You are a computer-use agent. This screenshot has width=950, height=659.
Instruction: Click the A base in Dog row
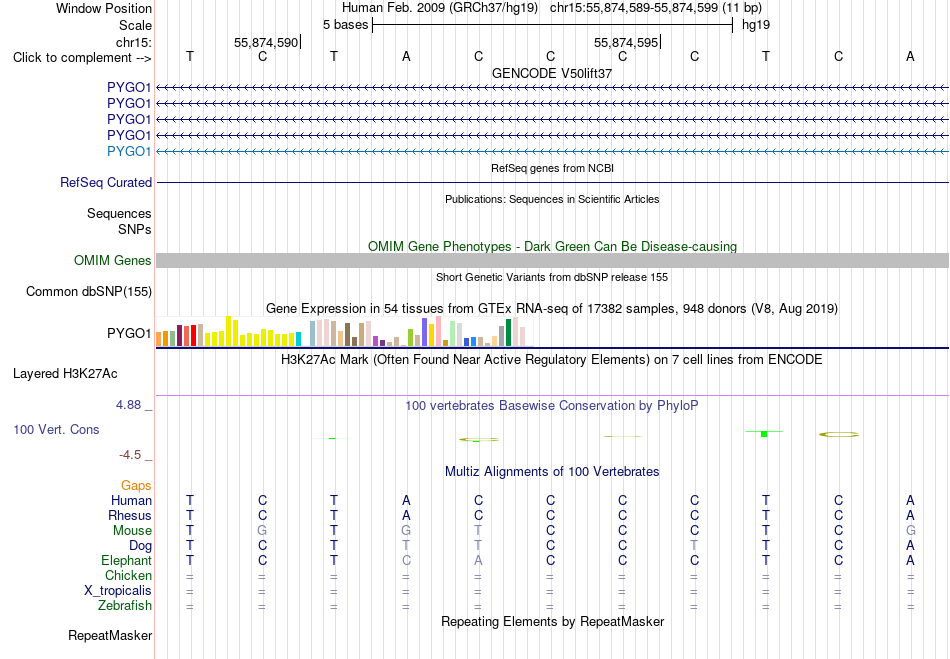click(x=910, y=546)
